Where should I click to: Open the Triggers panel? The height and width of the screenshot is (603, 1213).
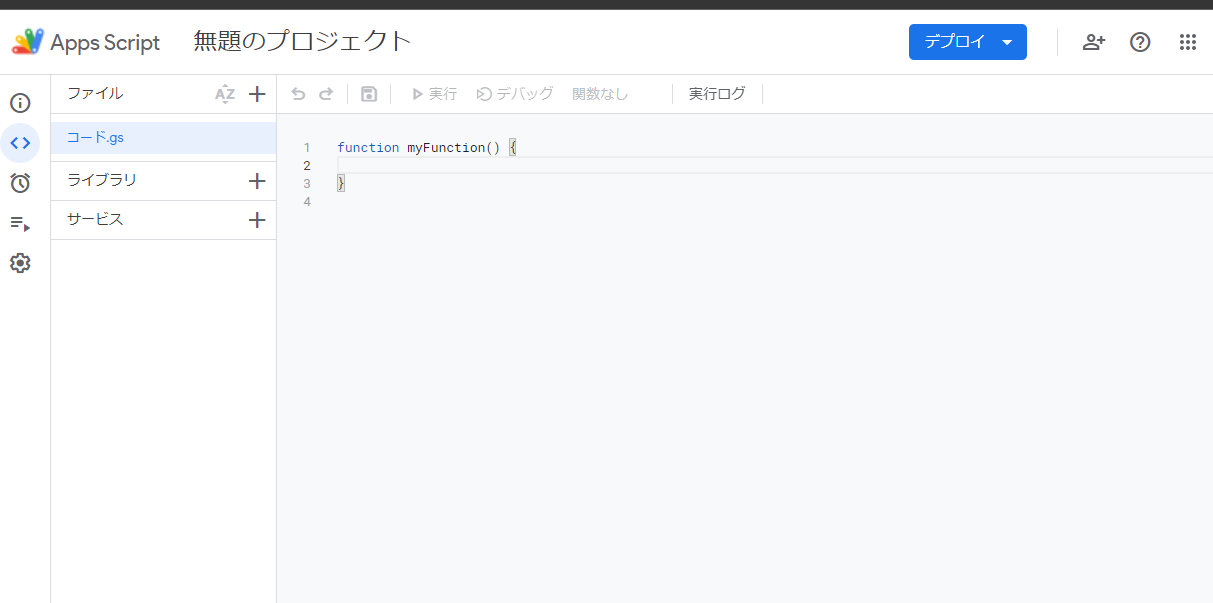[20, 183]
